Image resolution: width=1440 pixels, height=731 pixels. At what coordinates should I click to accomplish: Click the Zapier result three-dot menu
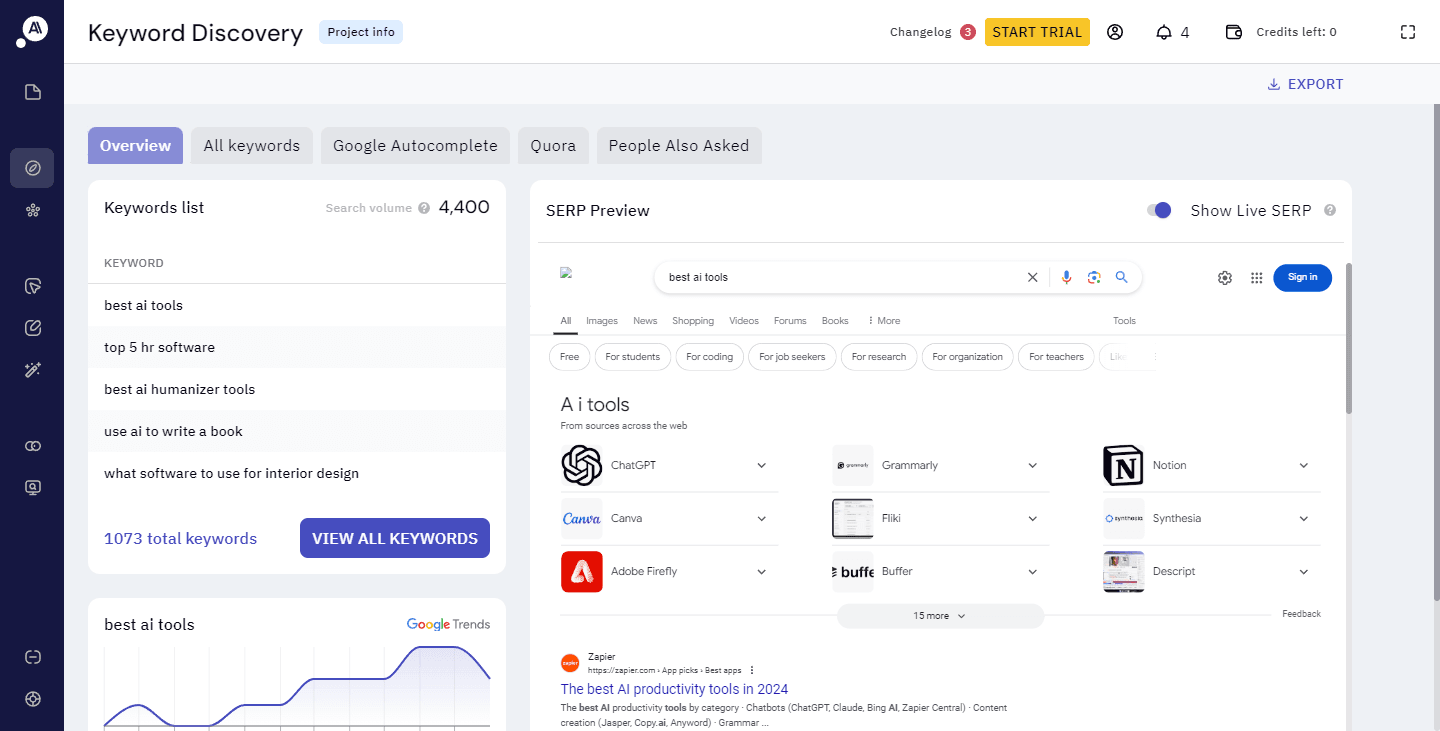(x=752, y=670)
